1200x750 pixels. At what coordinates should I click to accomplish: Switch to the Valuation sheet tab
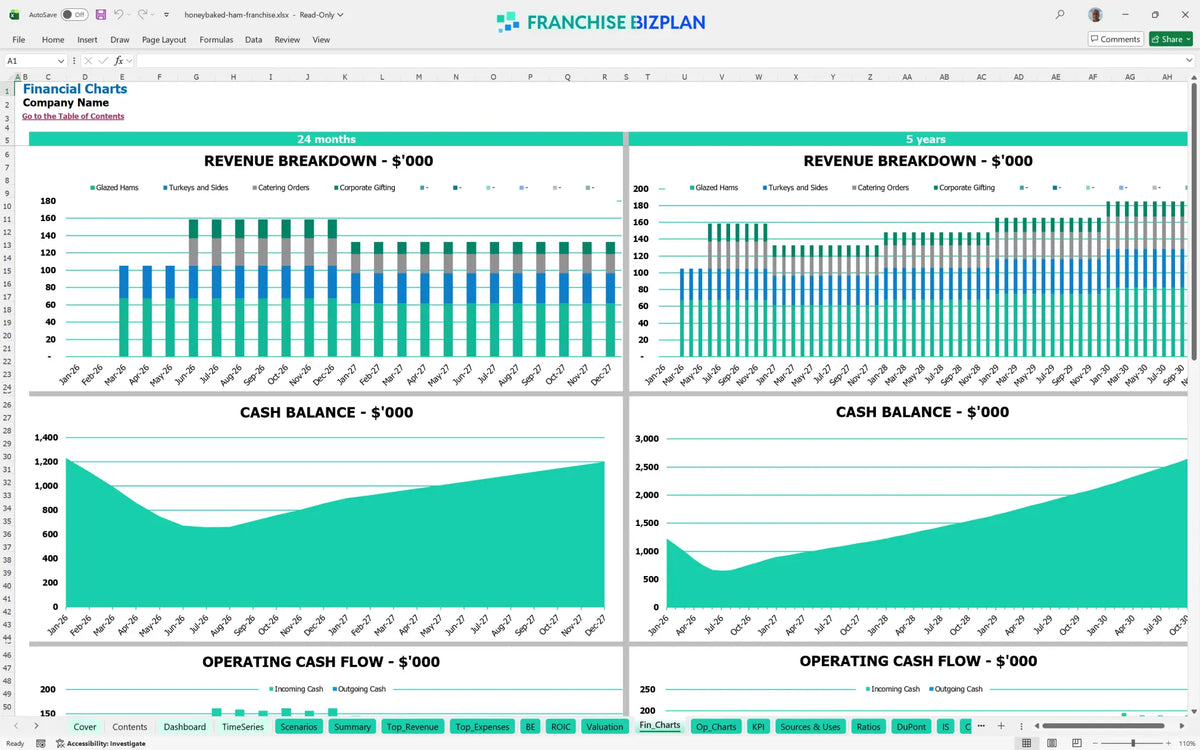(x=605, y=727)
